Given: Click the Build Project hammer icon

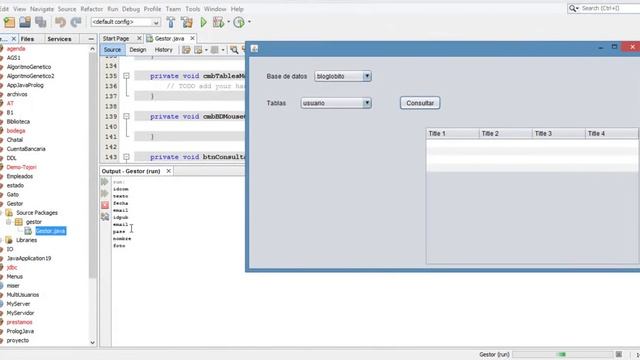Looking at the screenshot, I should click(171, 22).
